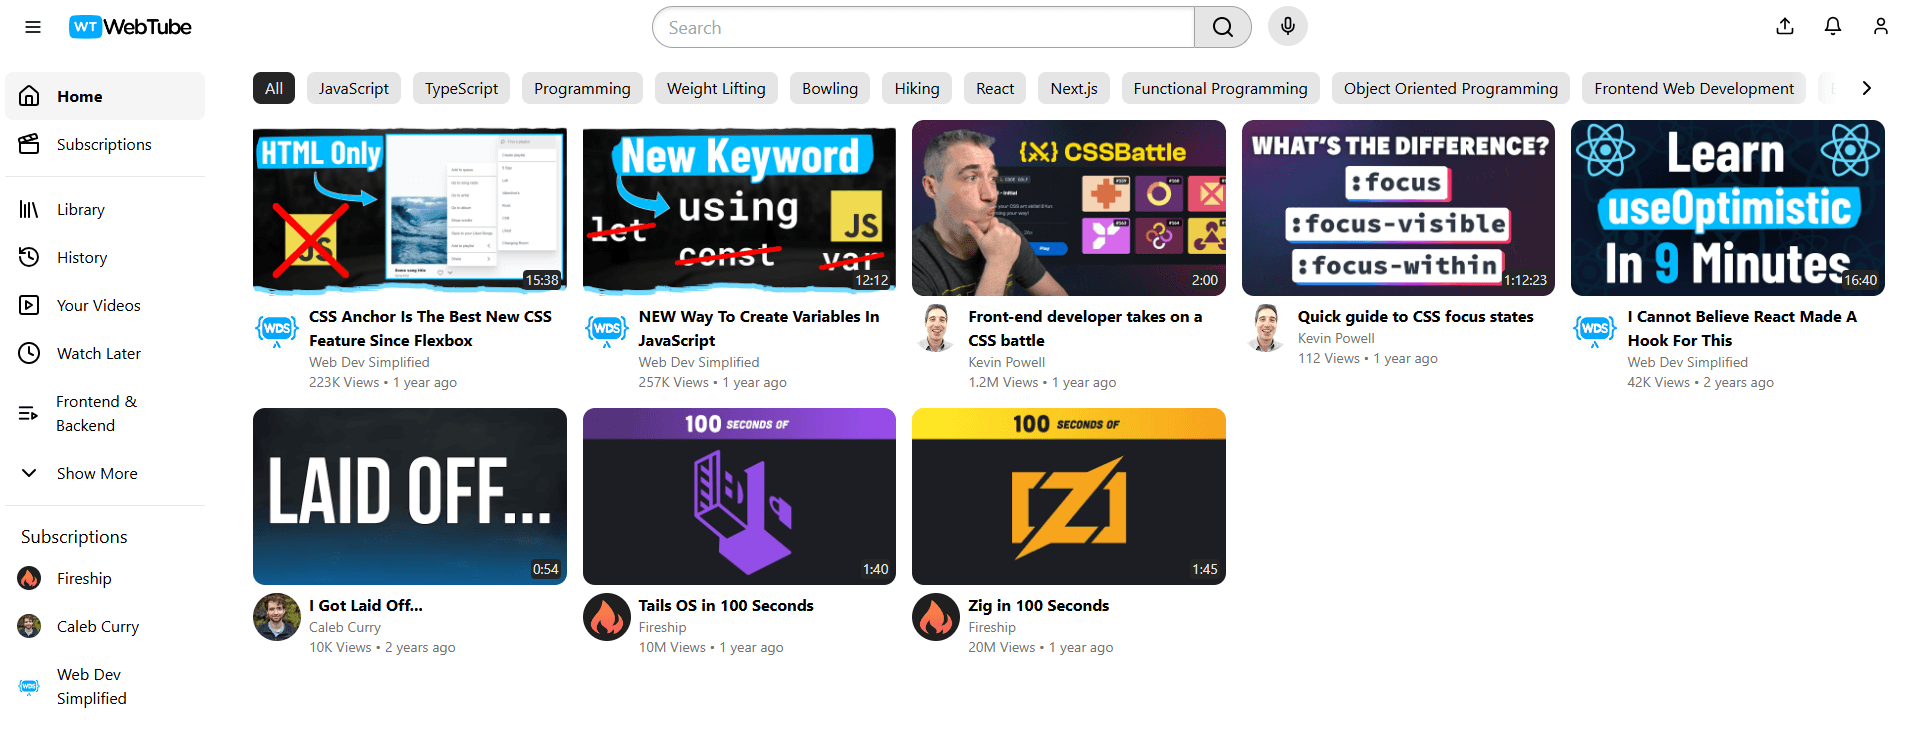Select the Bowling filter chip

click(830, 88)
